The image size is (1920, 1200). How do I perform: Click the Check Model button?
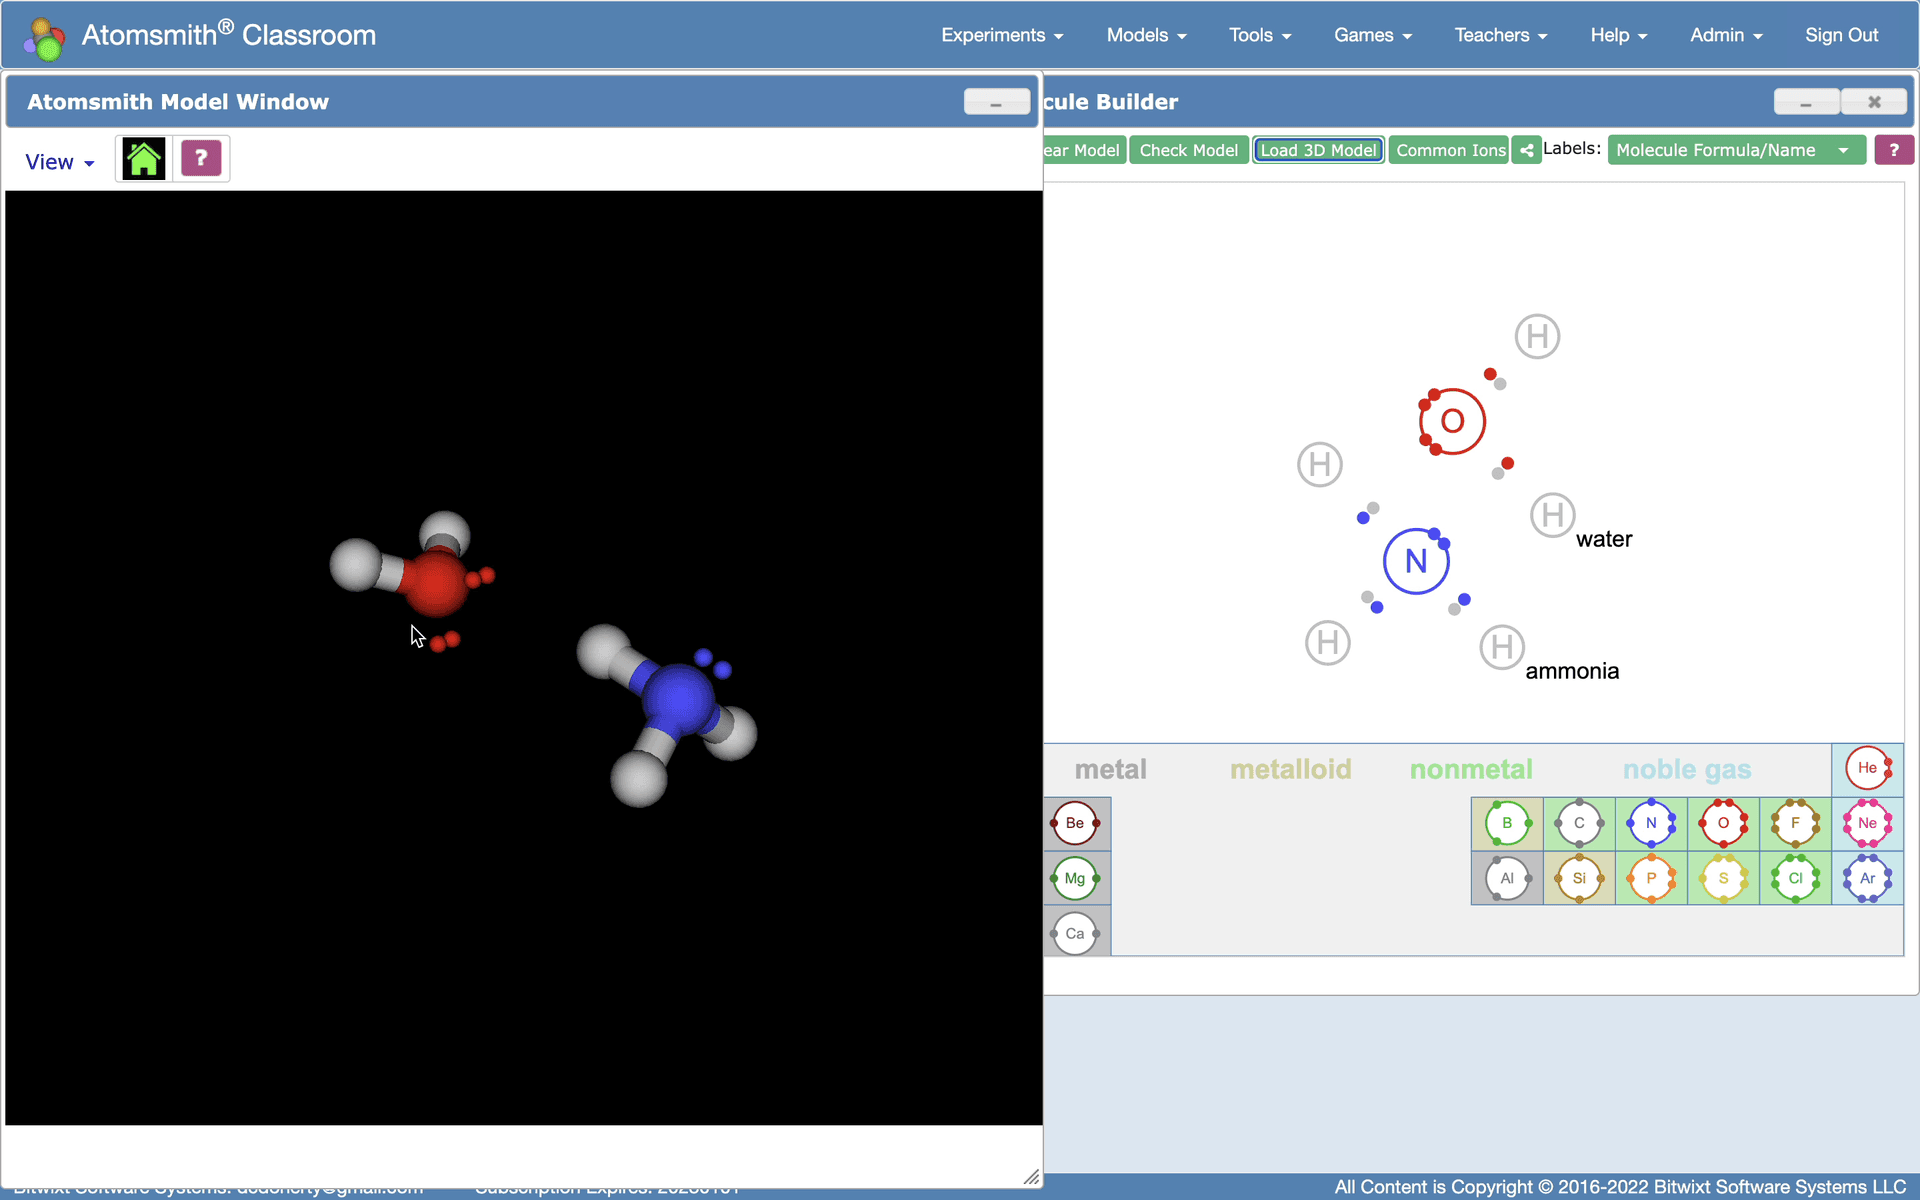tap(1189, 150)
